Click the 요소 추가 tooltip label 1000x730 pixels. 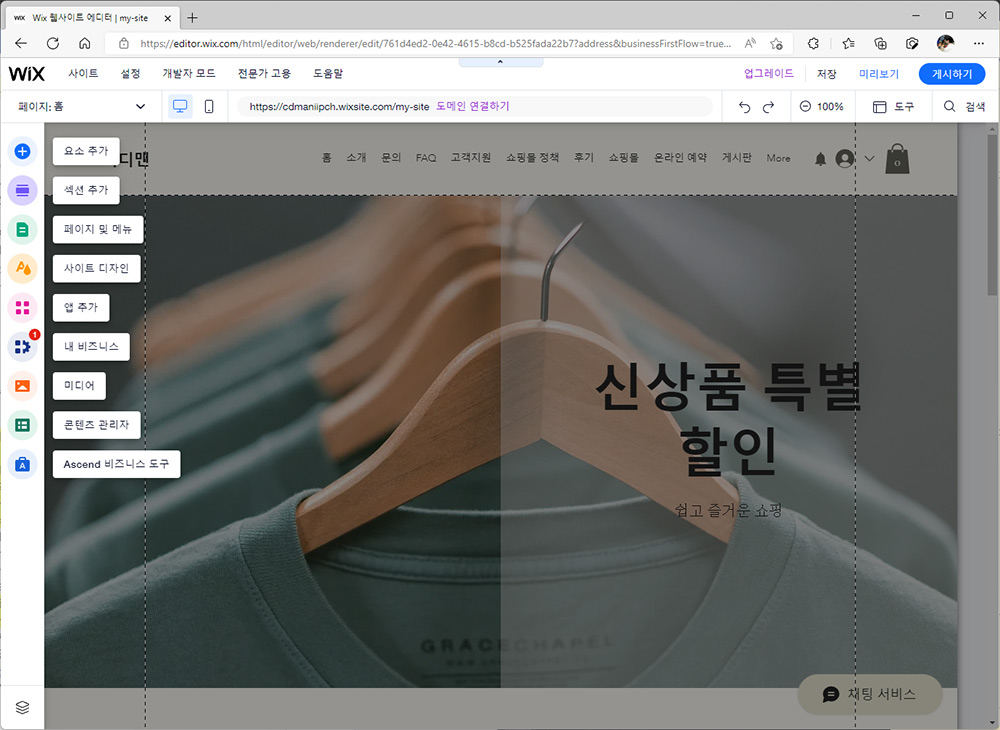86,151
